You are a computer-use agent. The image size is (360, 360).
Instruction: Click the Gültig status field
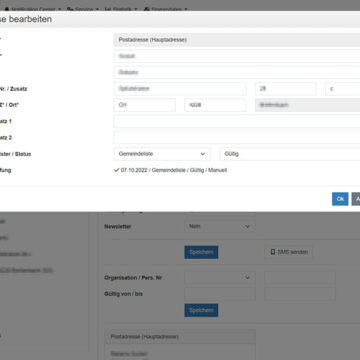pos(290,154)
